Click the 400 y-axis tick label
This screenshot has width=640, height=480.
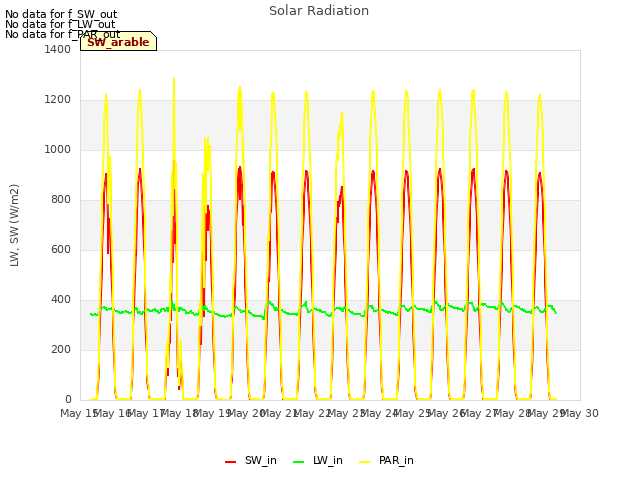point(61,300)
